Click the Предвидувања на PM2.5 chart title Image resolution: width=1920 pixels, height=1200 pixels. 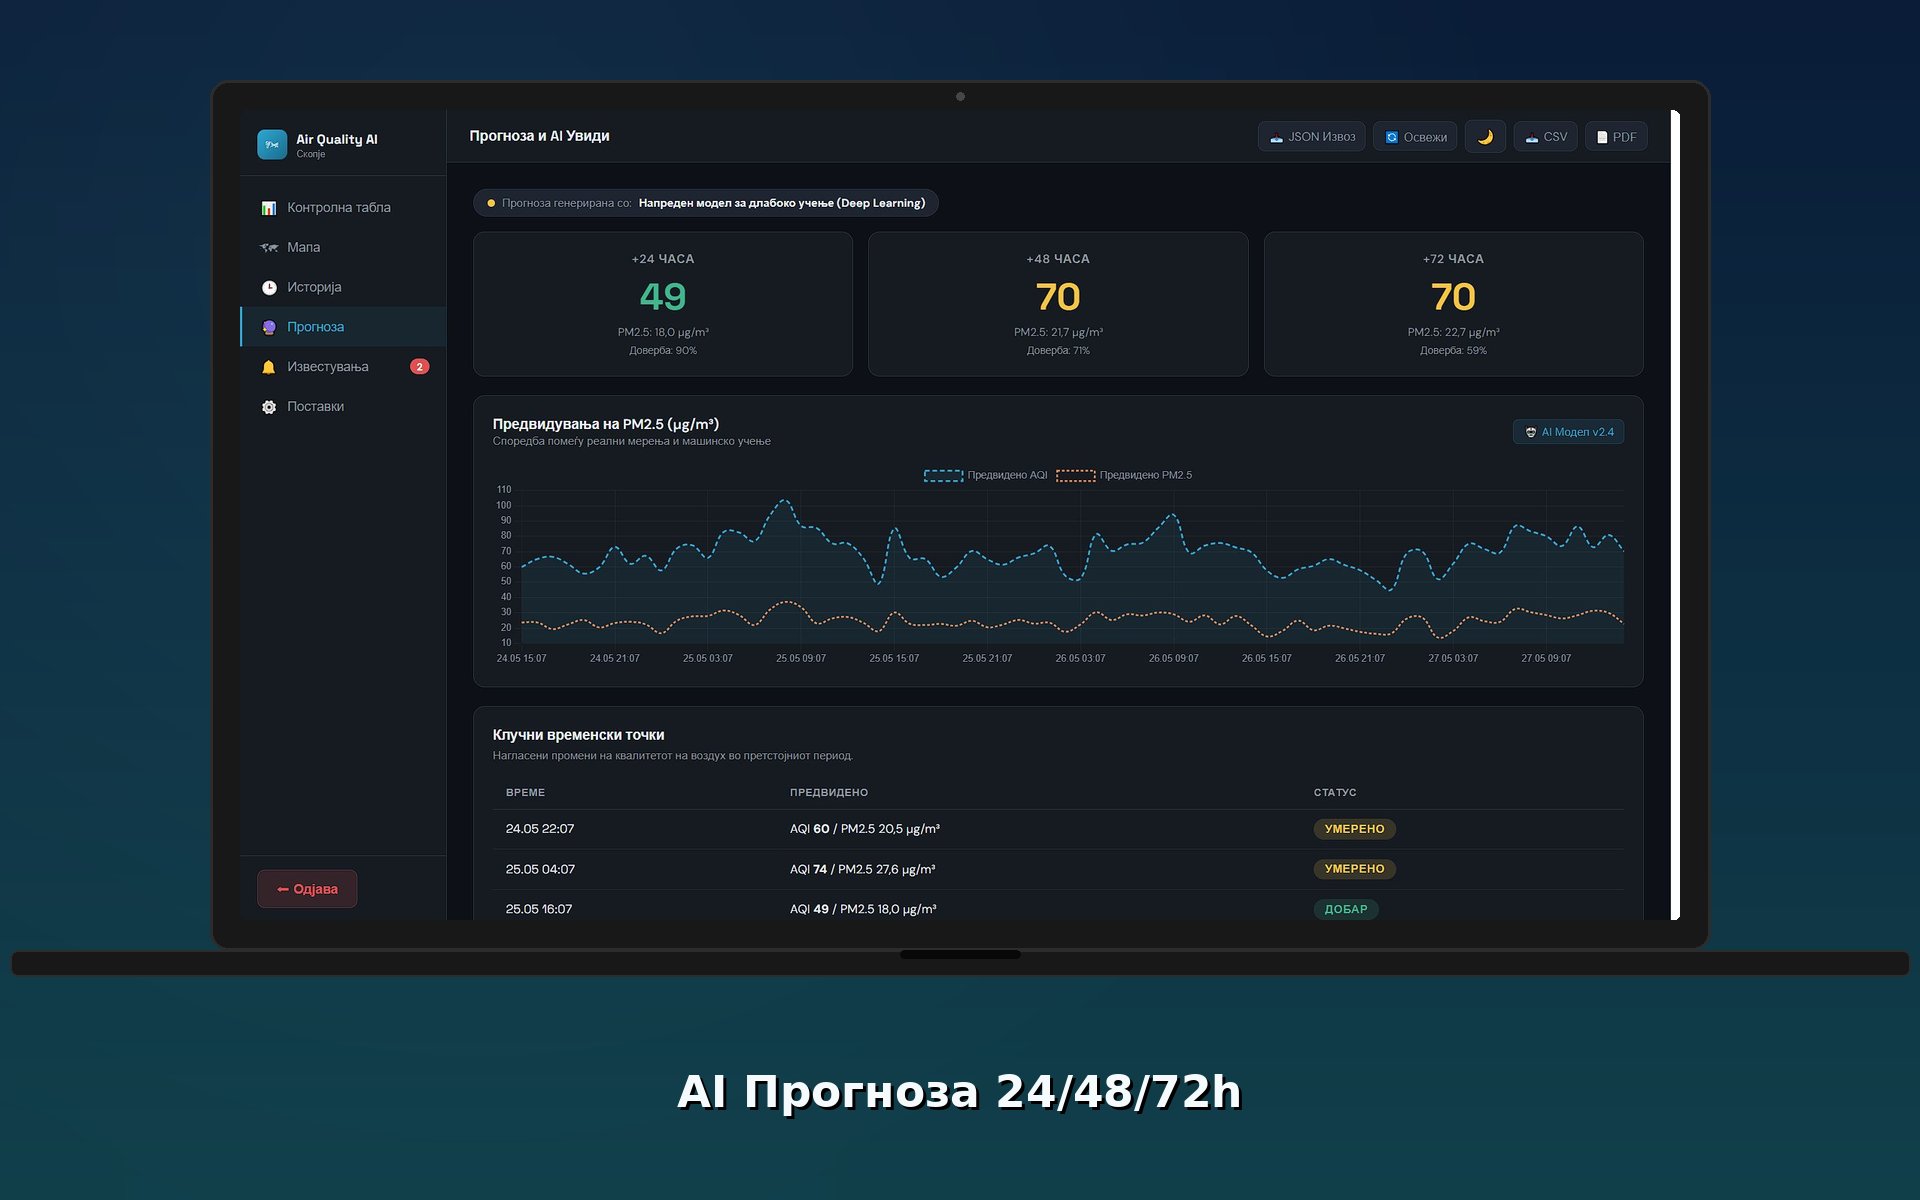(606, 424)
